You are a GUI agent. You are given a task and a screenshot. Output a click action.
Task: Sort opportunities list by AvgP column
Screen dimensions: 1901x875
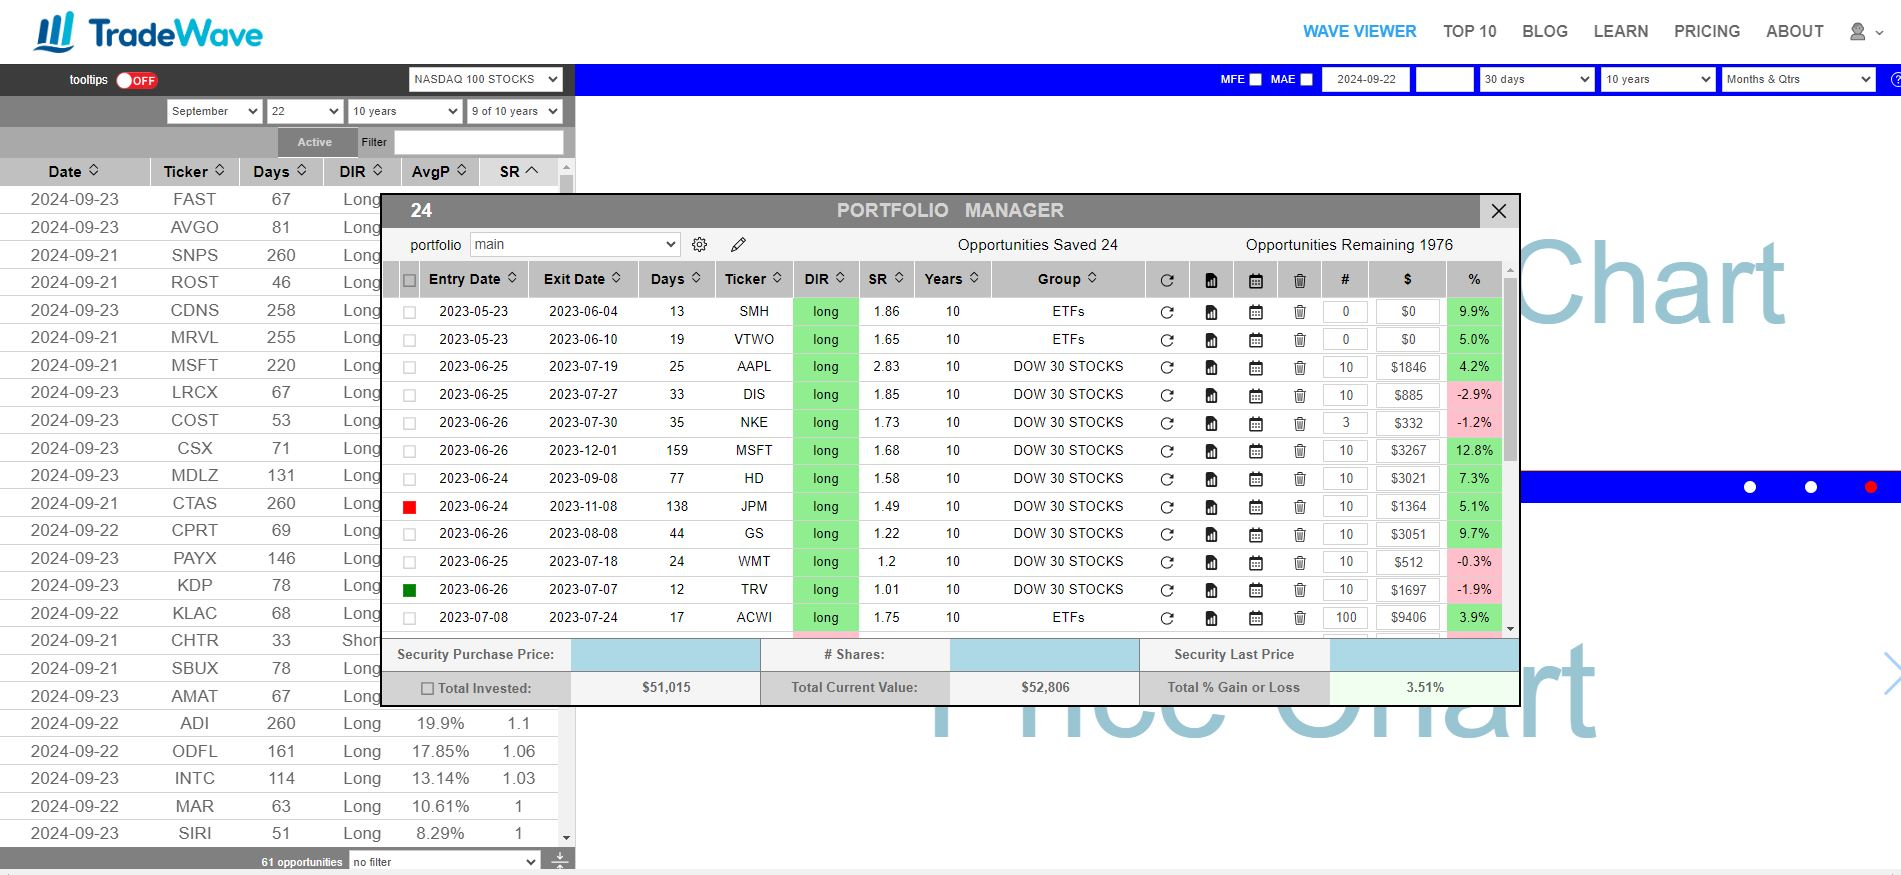click(x=439, y=171)
